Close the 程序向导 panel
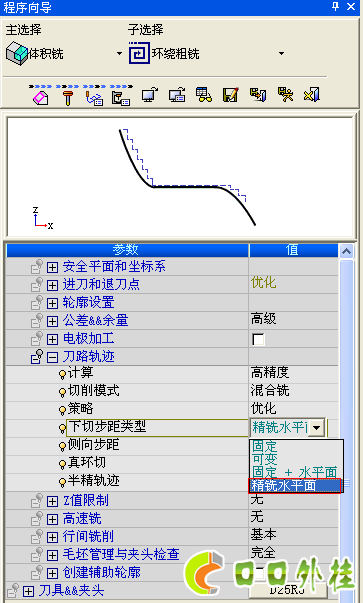This screenshot has width=363, height=603. pyautogui.click(x=351, y=7)
